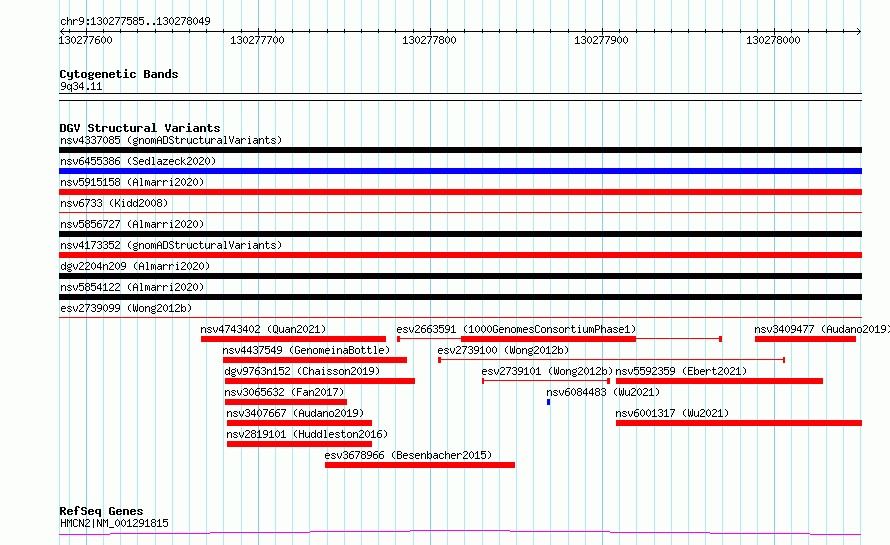Click ruler position 130278000
This screenshot has height=545, width=890.
(773, 40)
